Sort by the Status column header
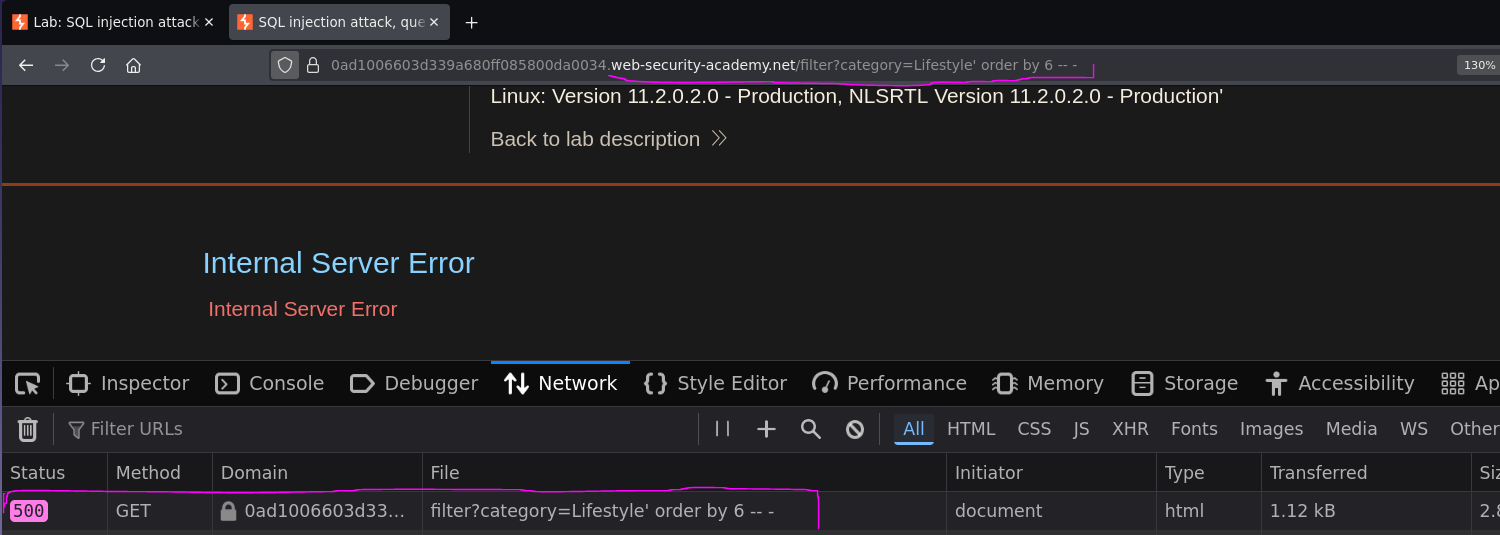1500x535 pixels. click(54, 473)
